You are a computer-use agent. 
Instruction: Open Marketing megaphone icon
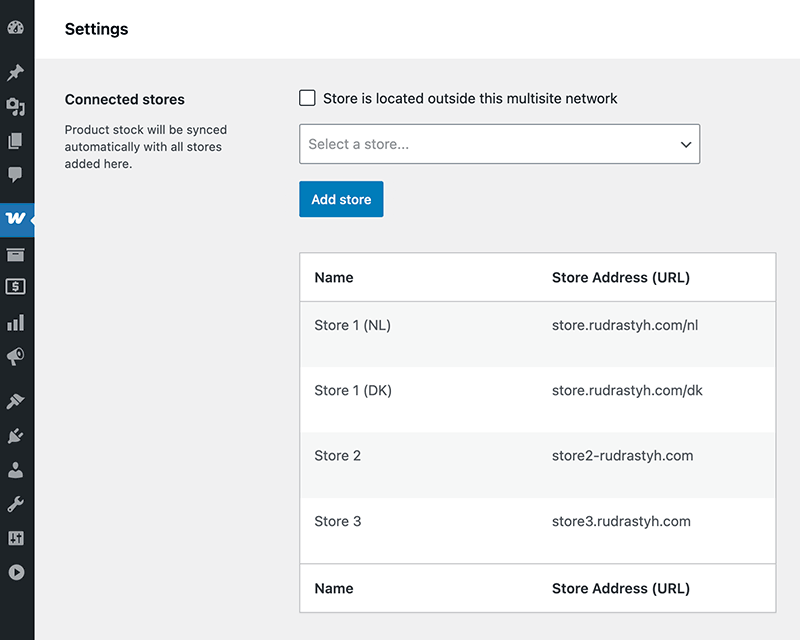[x=15, y=356]
